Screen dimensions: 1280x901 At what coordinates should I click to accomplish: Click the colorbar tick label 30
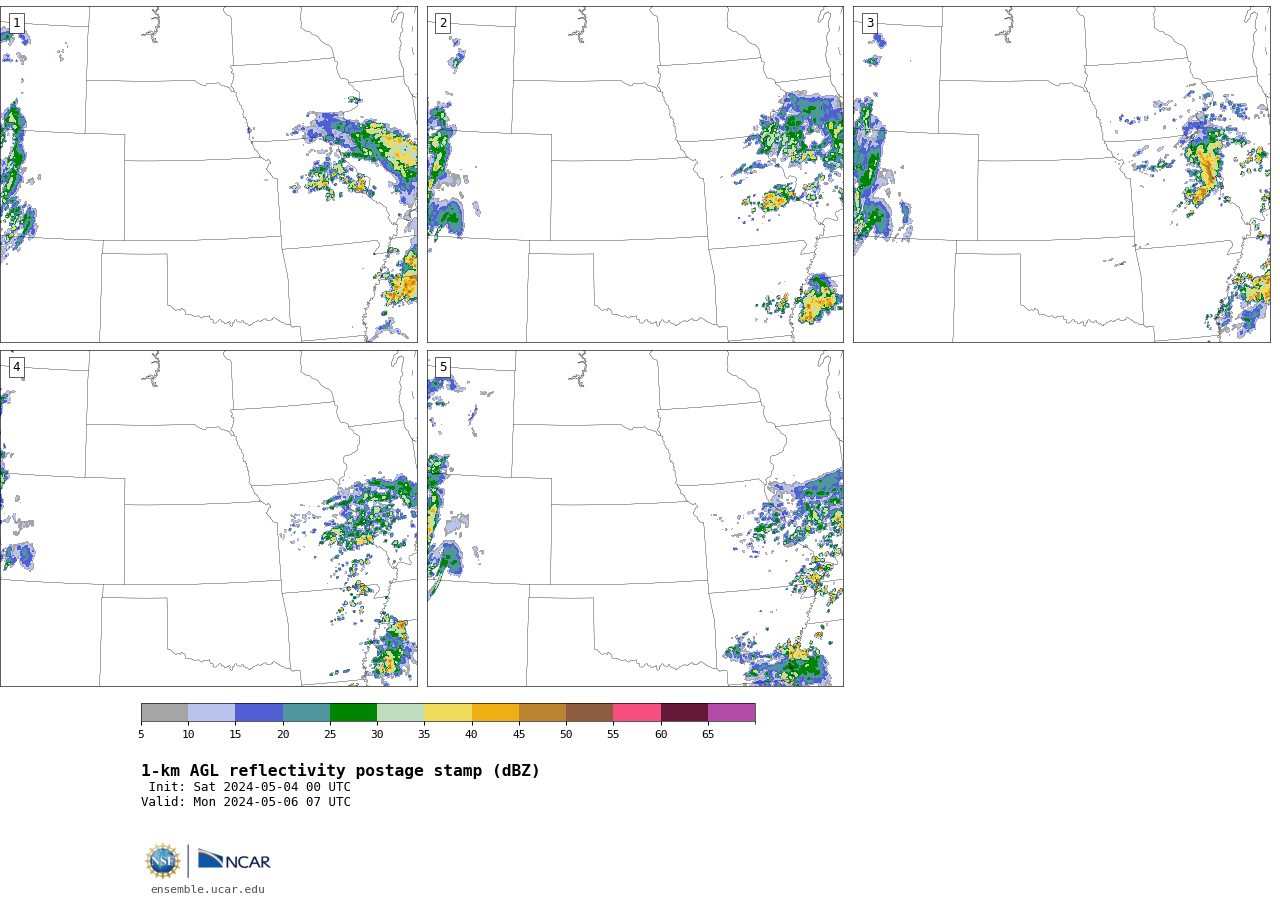(377, 735)
